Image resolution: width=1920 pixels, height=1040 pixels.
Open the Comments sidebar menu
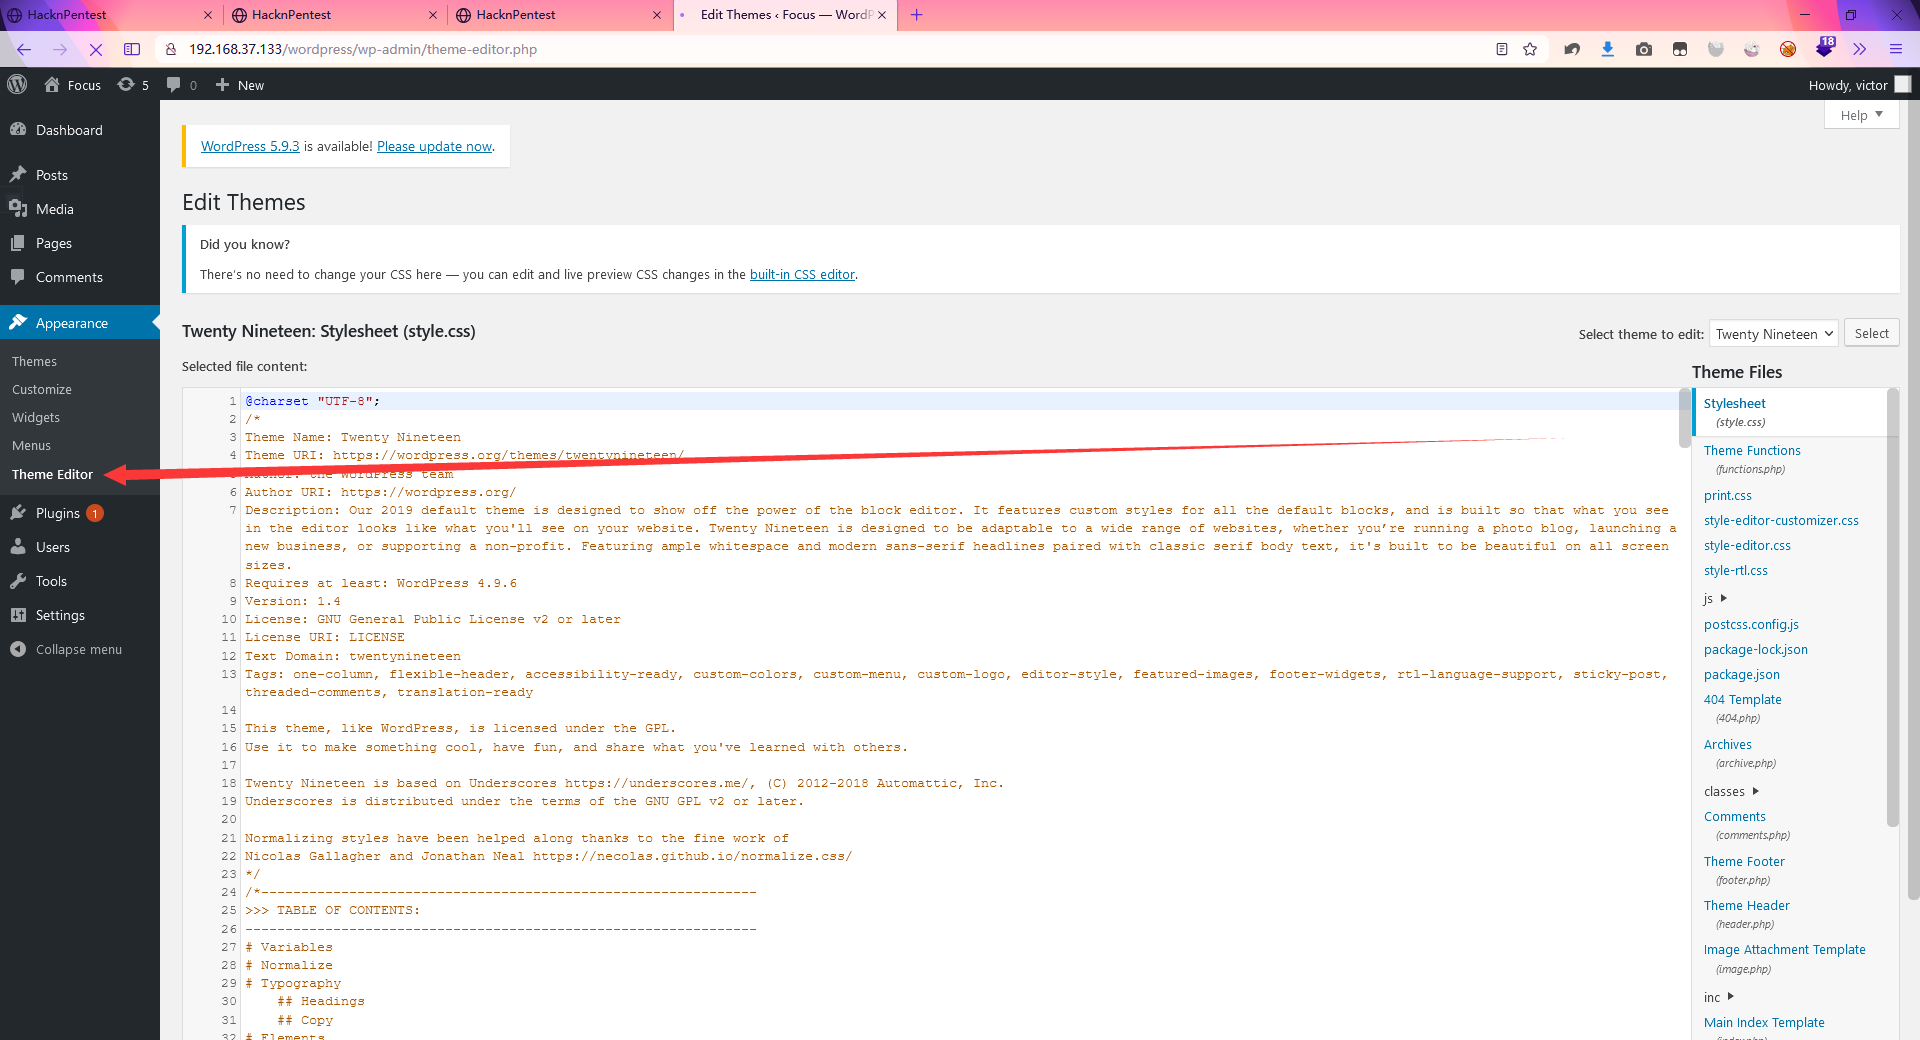tap(80, 277)
